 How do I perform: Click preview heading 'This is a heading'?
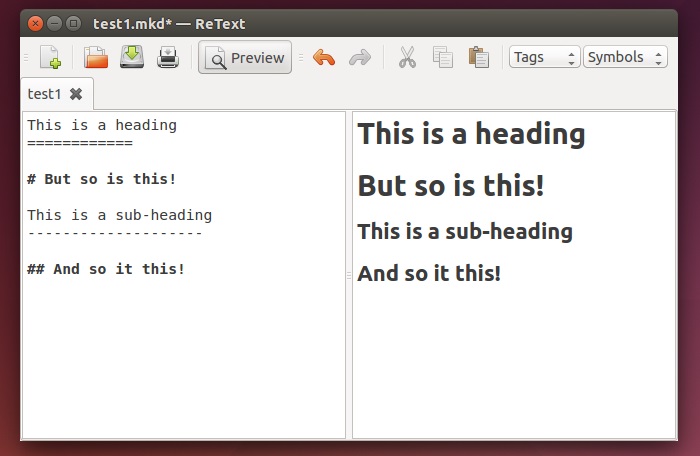[x=471, y=134]
